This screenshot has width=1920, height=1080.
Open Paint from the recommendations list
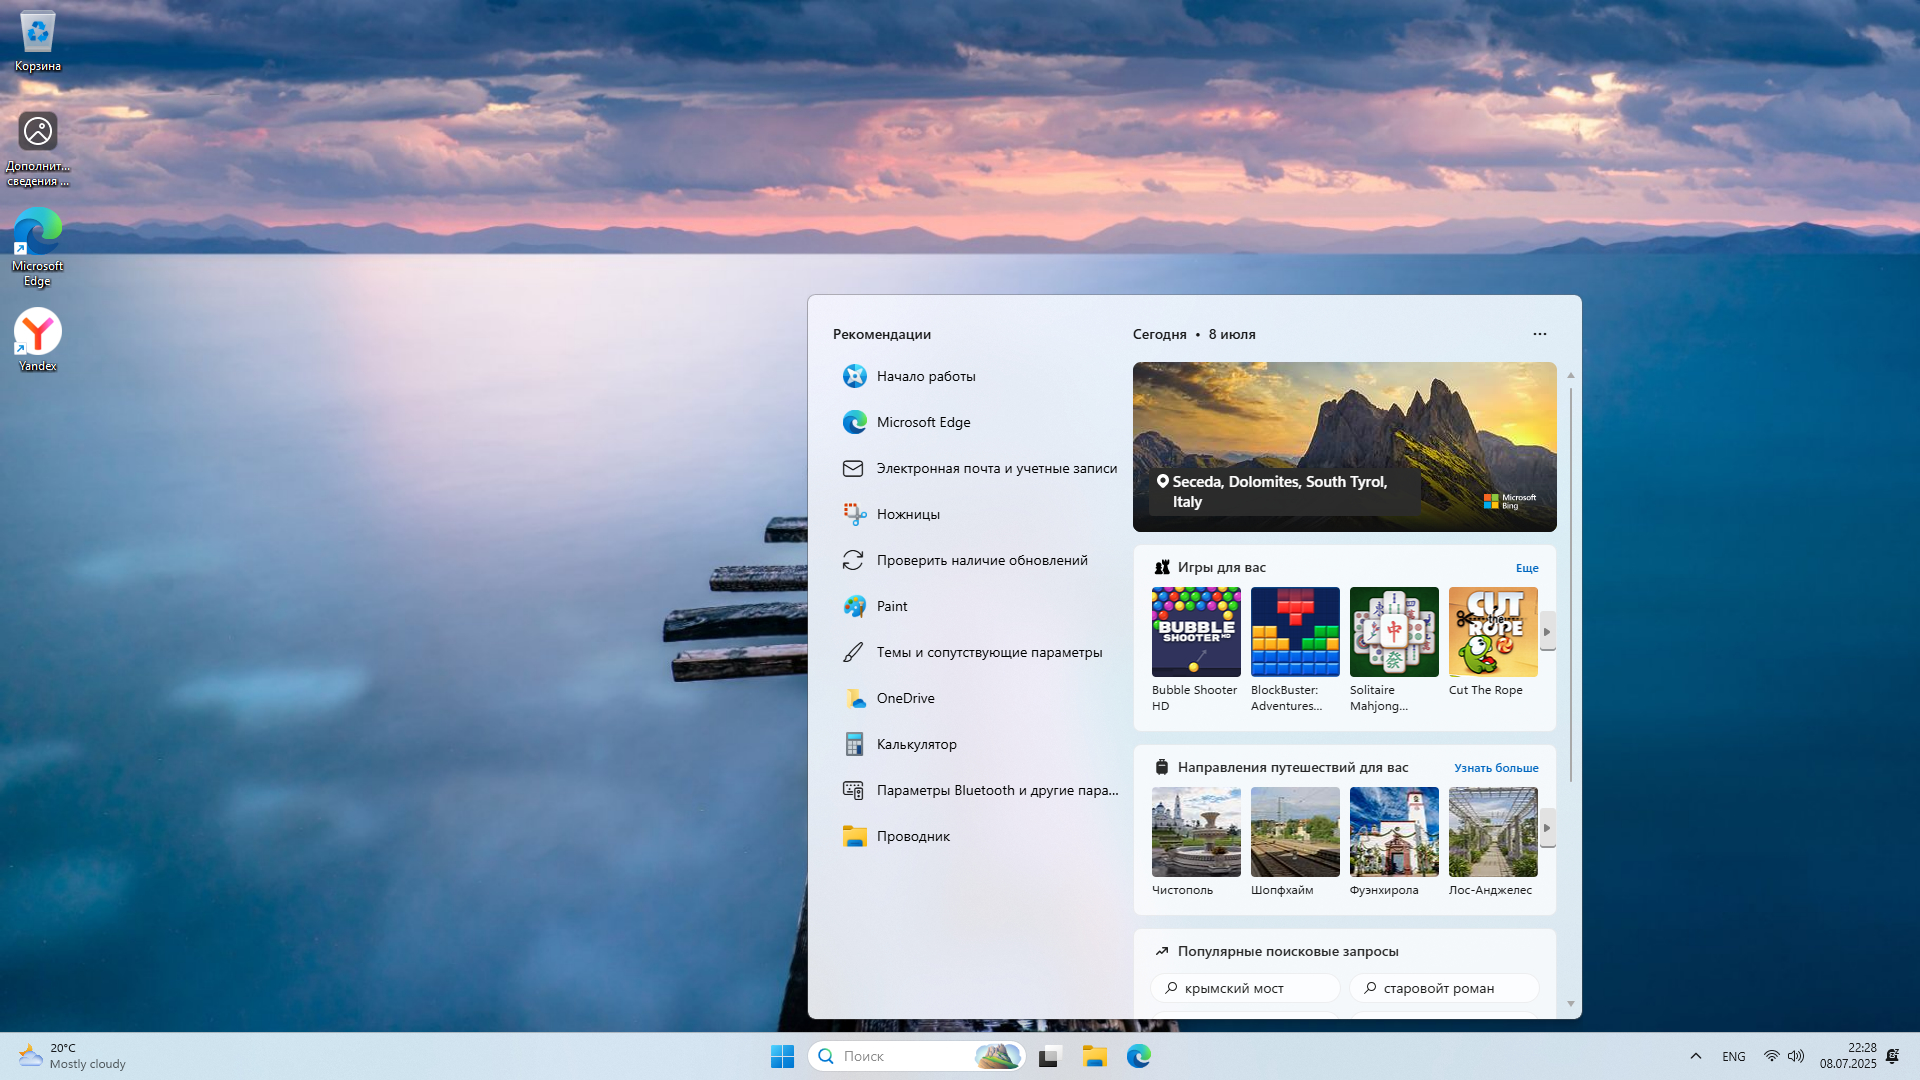[x=891, y=606]
